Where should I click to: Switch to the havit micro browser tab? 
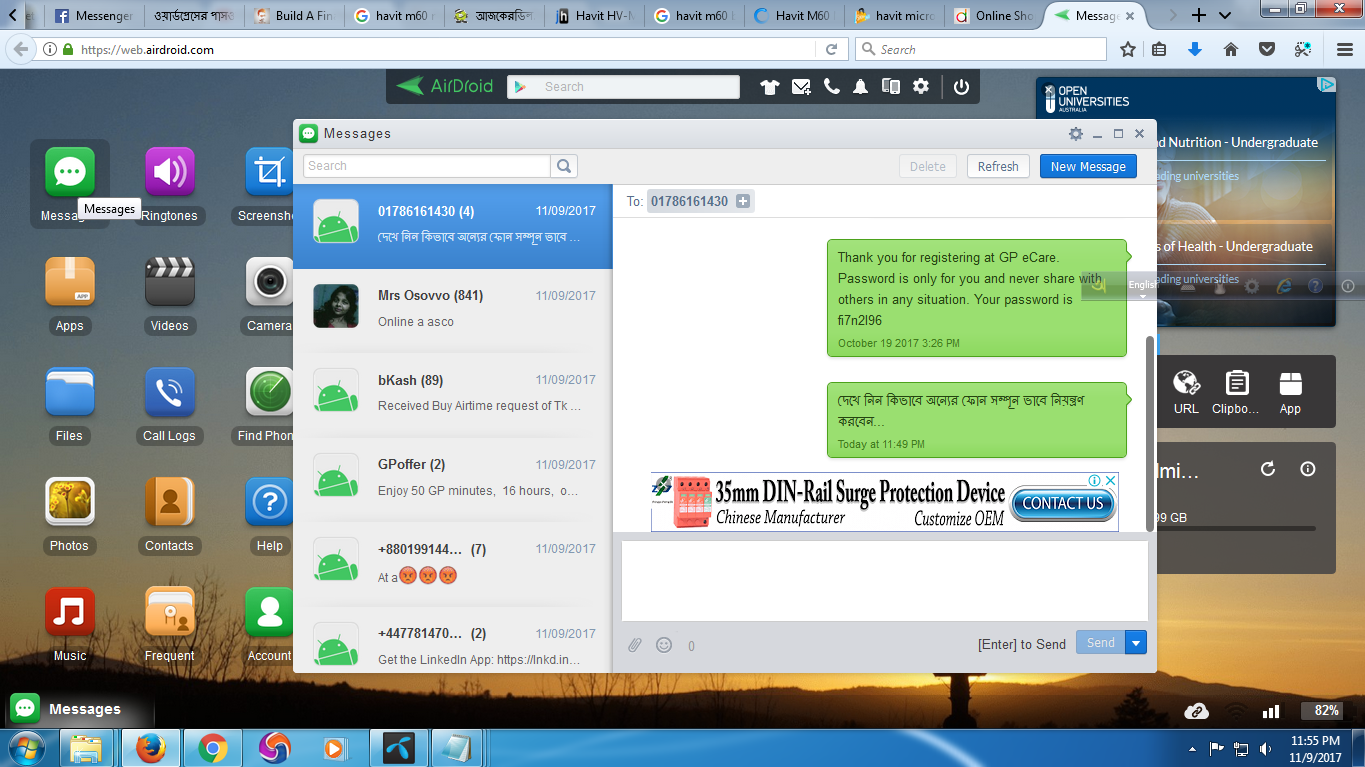[895, 15]
